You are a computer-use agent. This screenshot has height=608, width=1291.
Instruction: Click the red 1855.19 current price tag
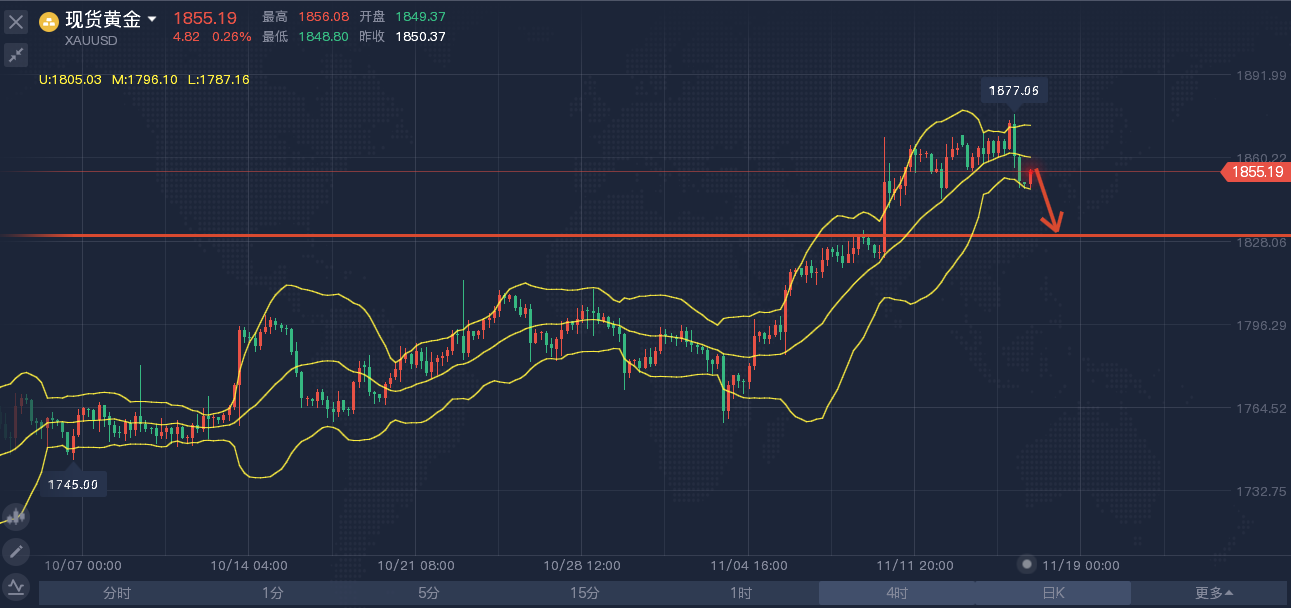pyautogui.click(x=1256, y=172)
